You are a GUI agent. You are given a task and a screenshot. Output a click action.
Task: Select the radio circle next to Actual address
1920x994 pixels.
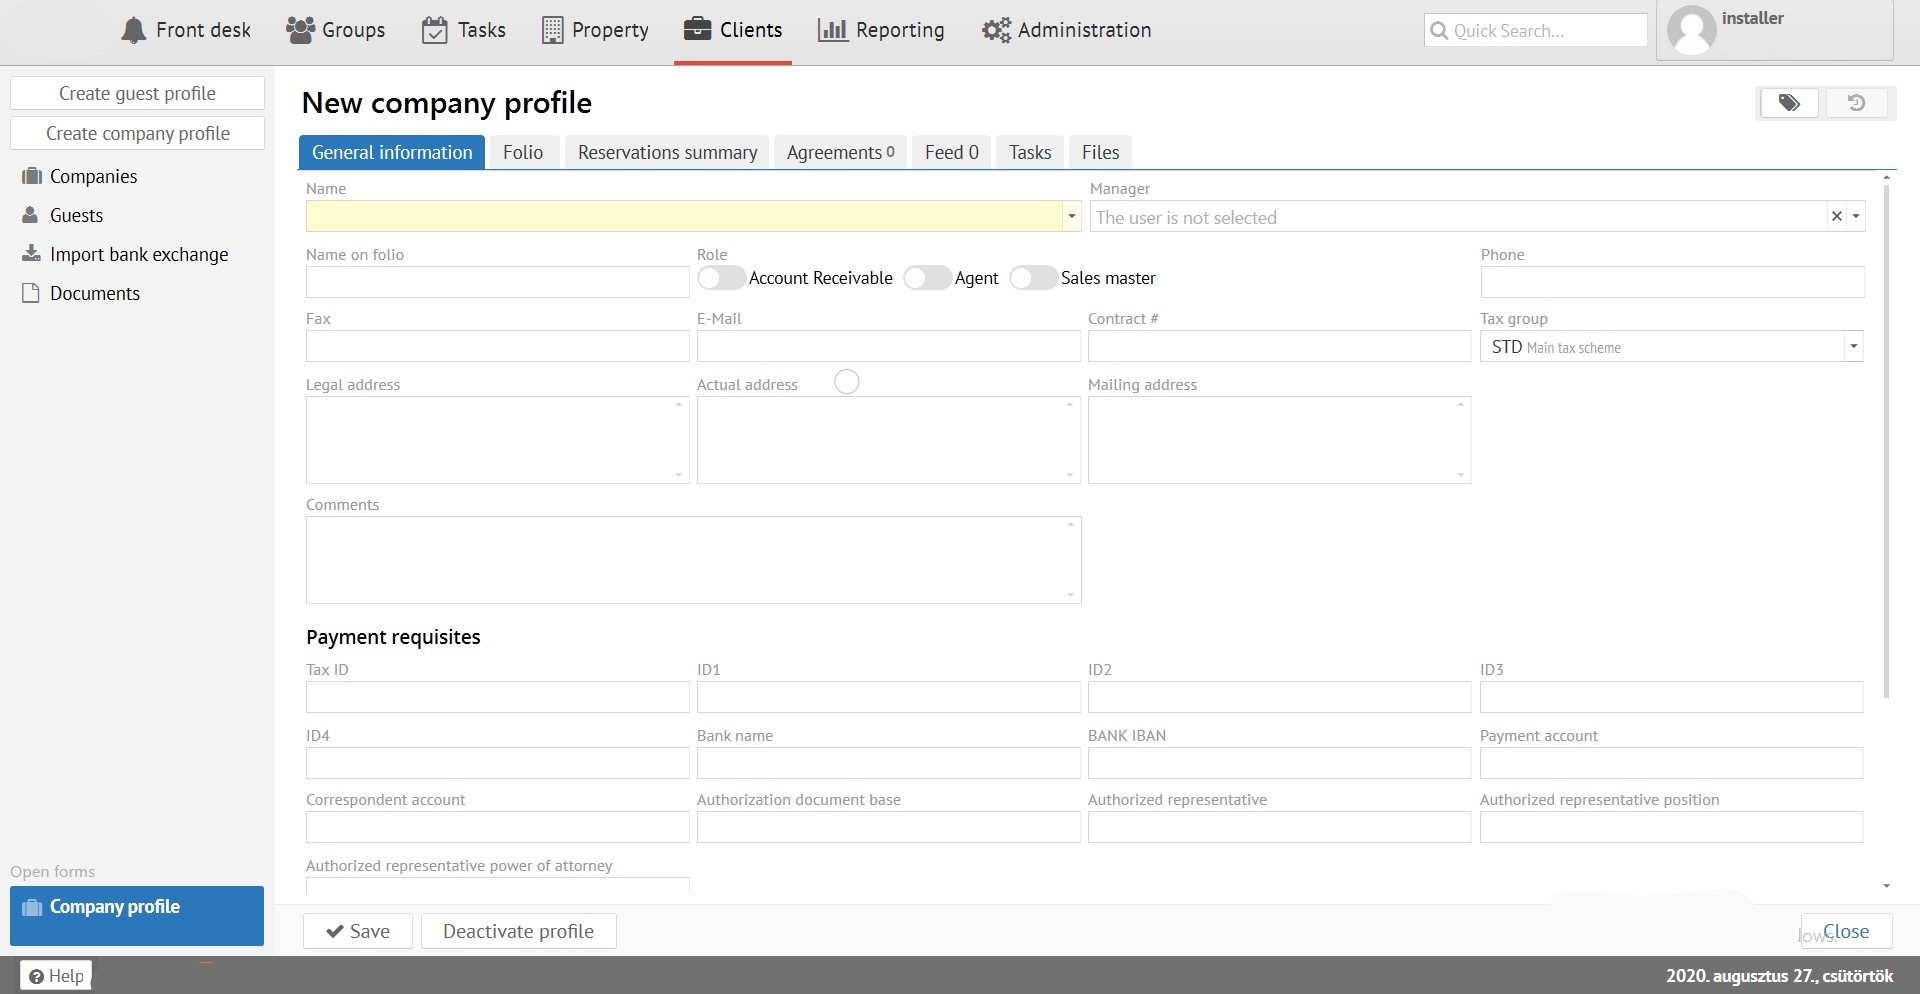(x=847, y=382)
